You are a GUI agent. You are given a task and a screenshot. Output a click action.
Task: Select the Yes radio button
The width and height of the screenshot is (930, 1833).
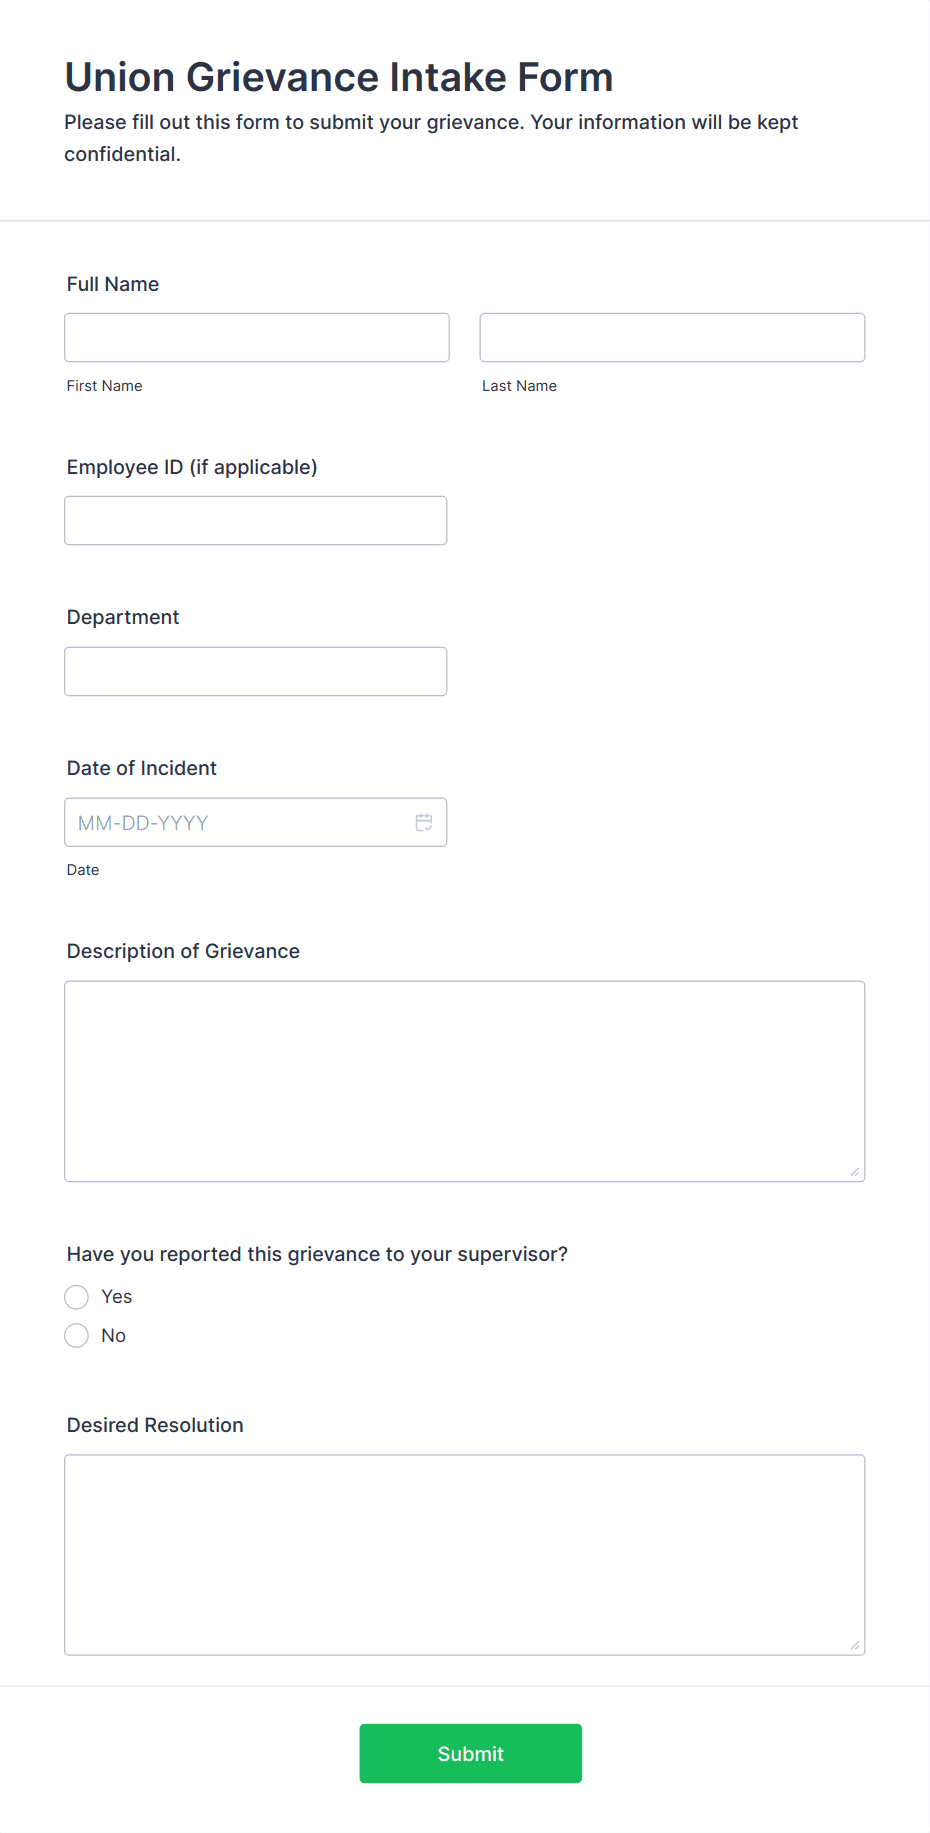tap(77, 1297)
